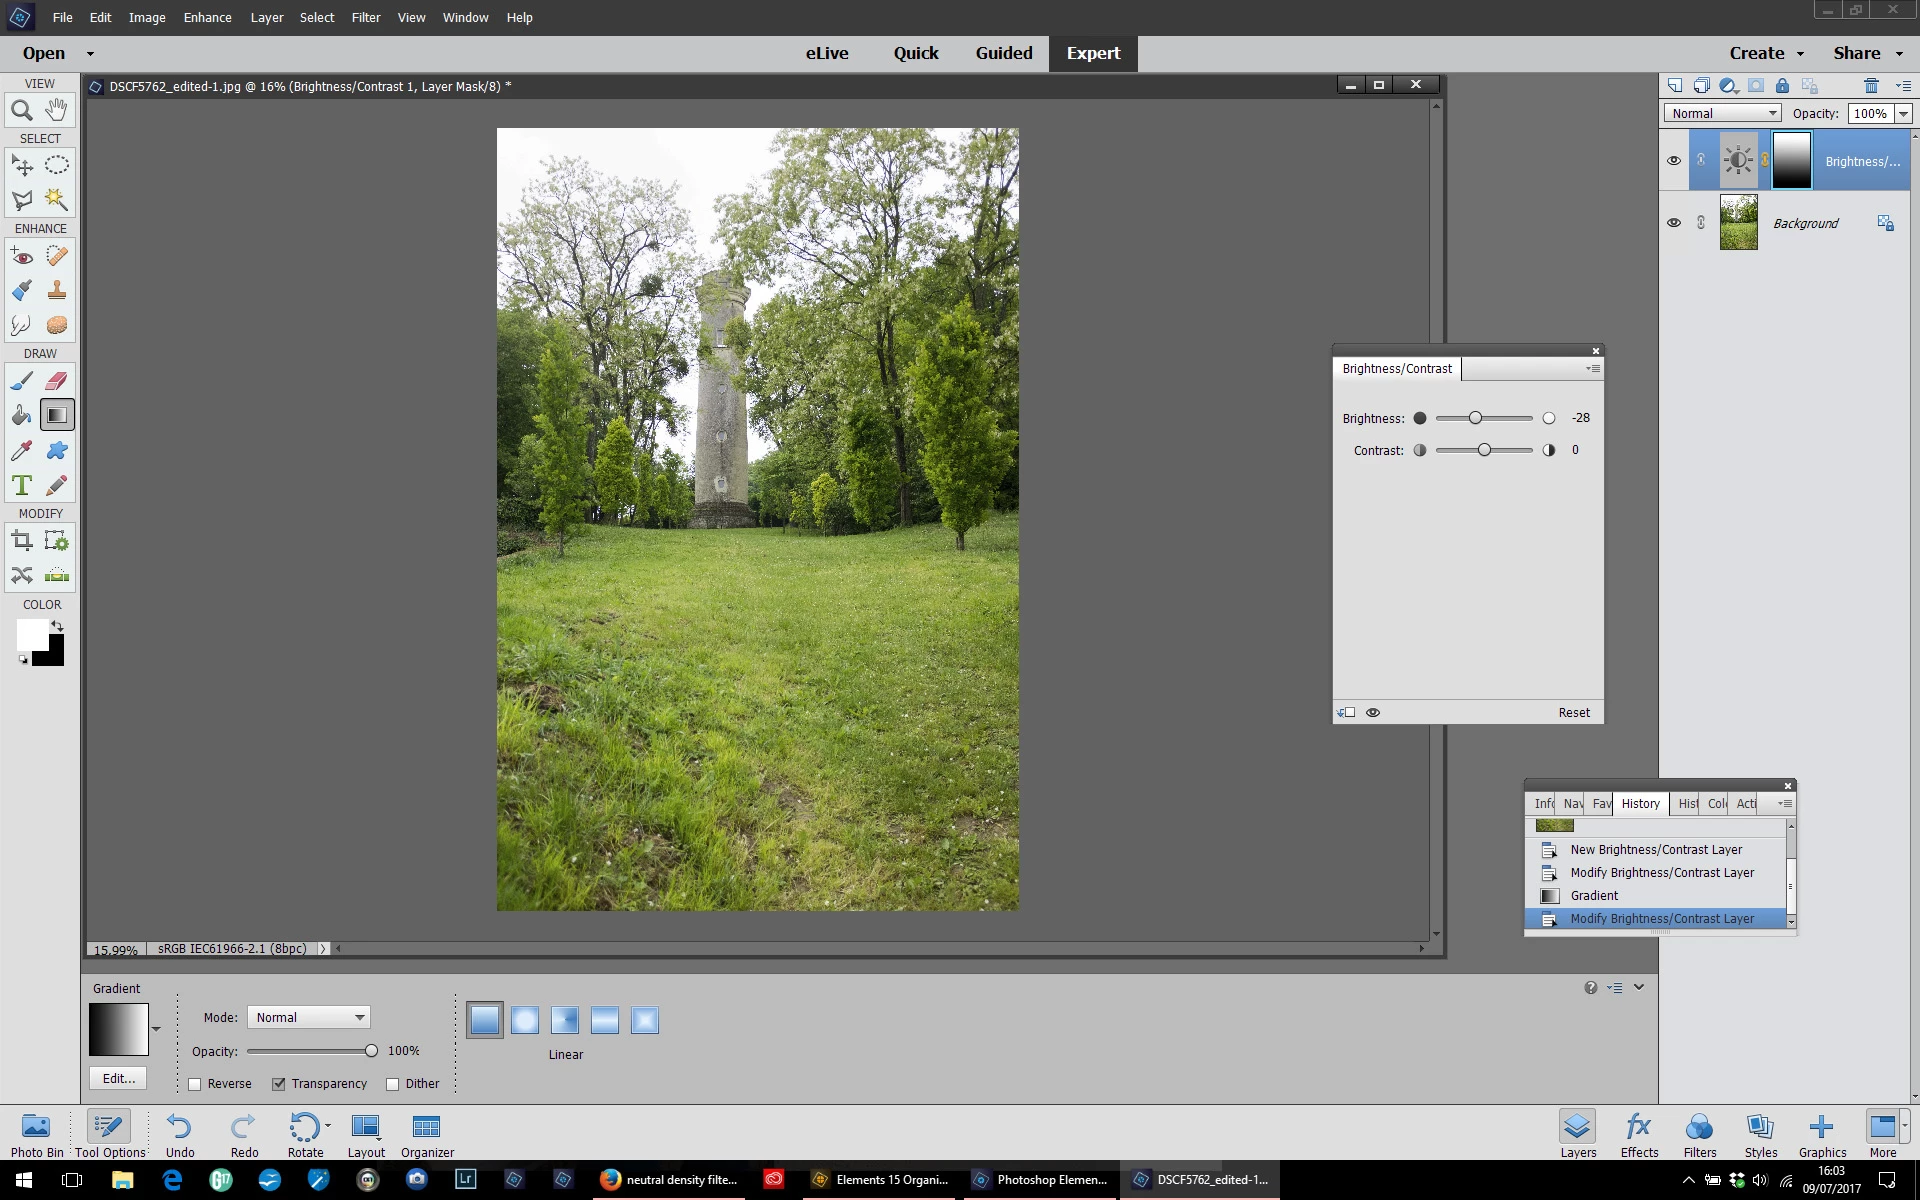Open the Filter menu
This screenshot has width=1920, height=1200.
365,17
